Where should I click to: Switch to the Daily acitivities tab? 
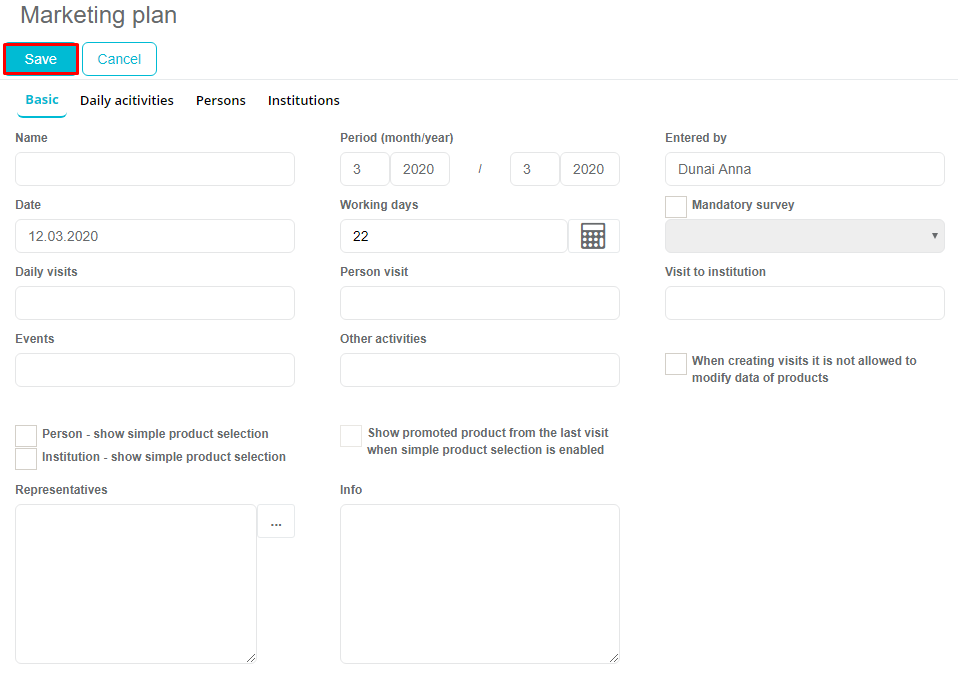pos(127,100)
